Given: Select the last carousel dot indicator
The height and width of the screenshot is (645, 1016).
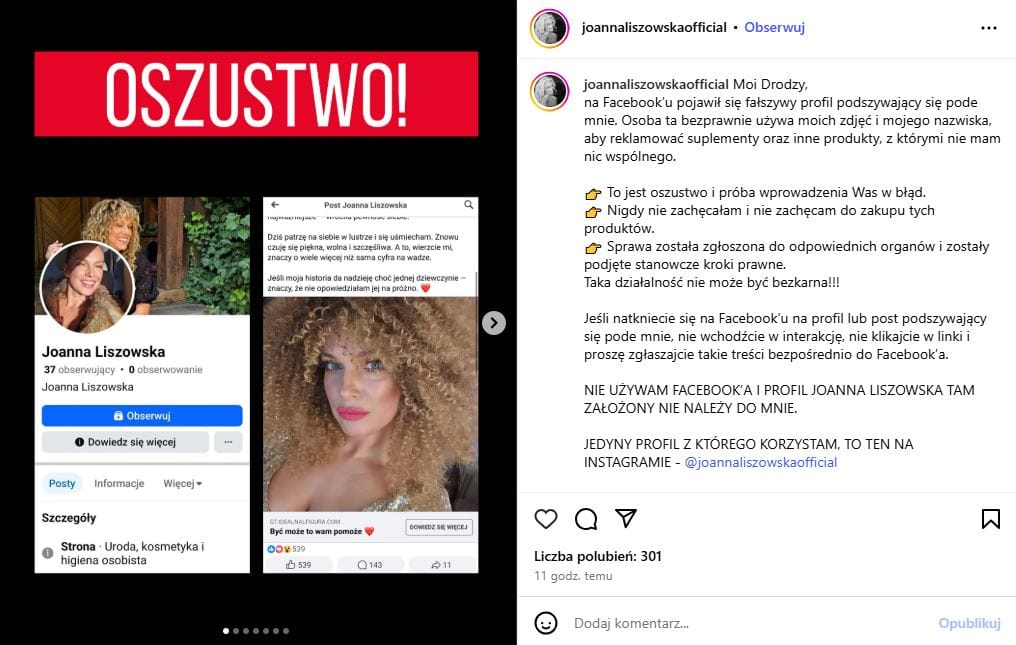Looking at the screenshot, I should click(286, 631).
